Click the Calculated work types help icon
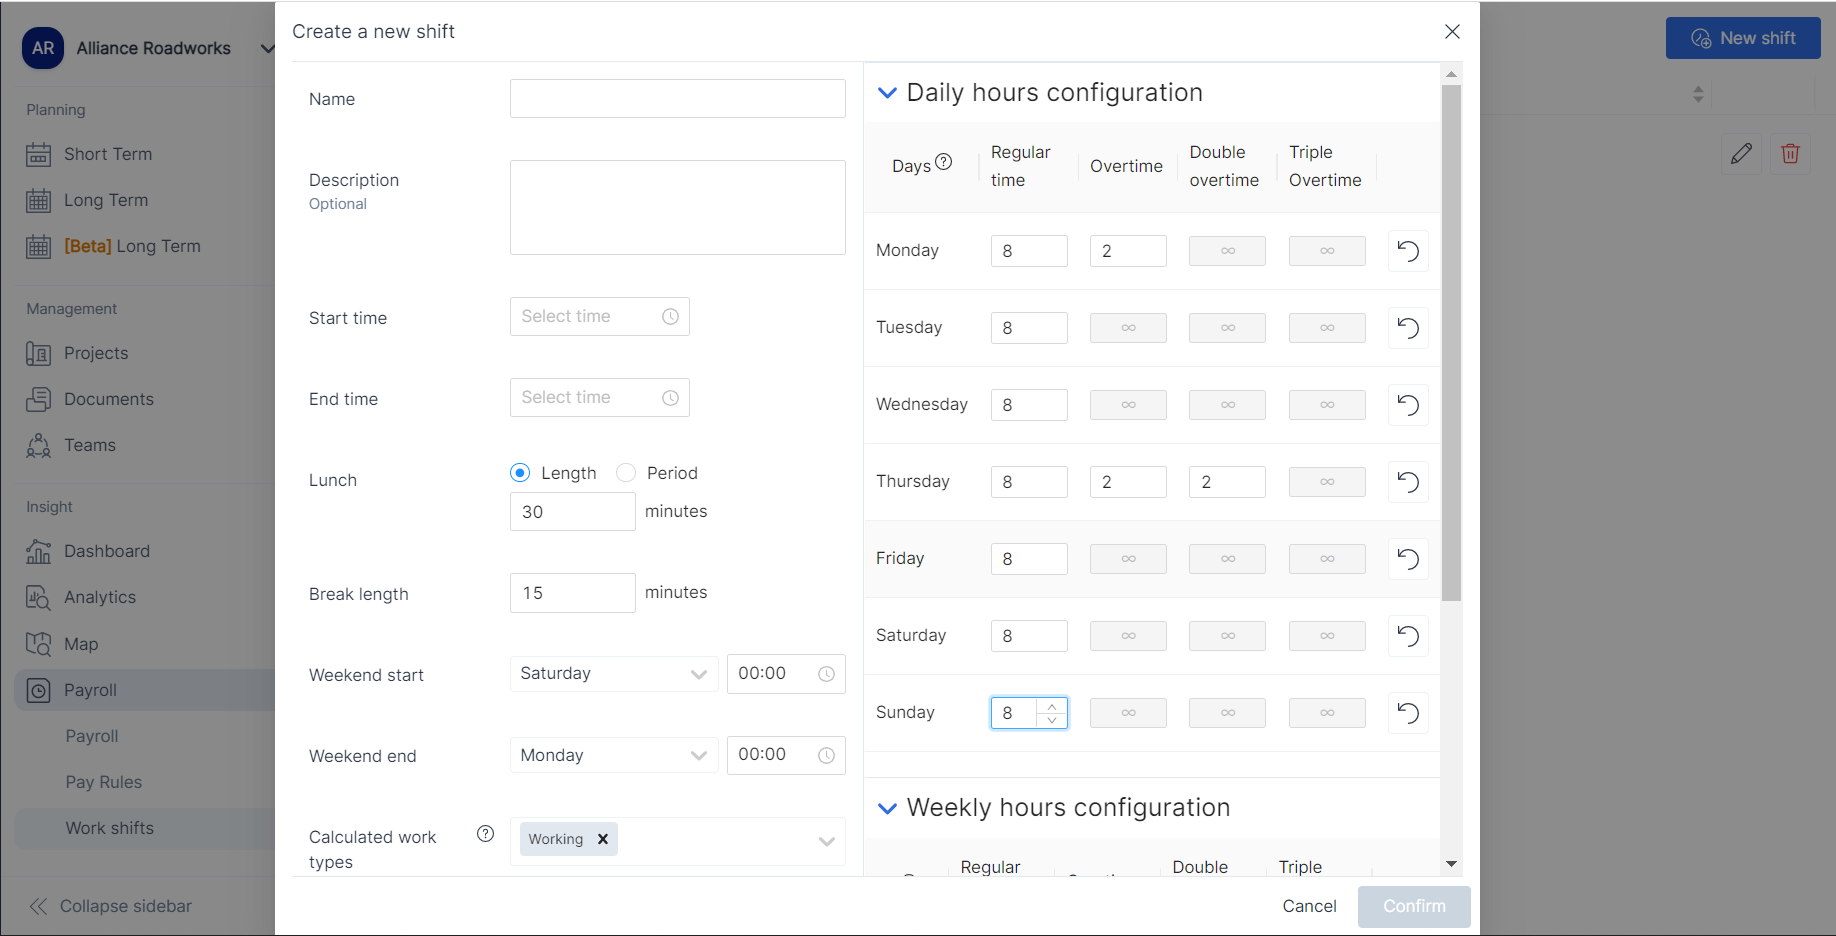This screenshot has width=1836, height=936. pyautogui.click(x=485, y=833)
